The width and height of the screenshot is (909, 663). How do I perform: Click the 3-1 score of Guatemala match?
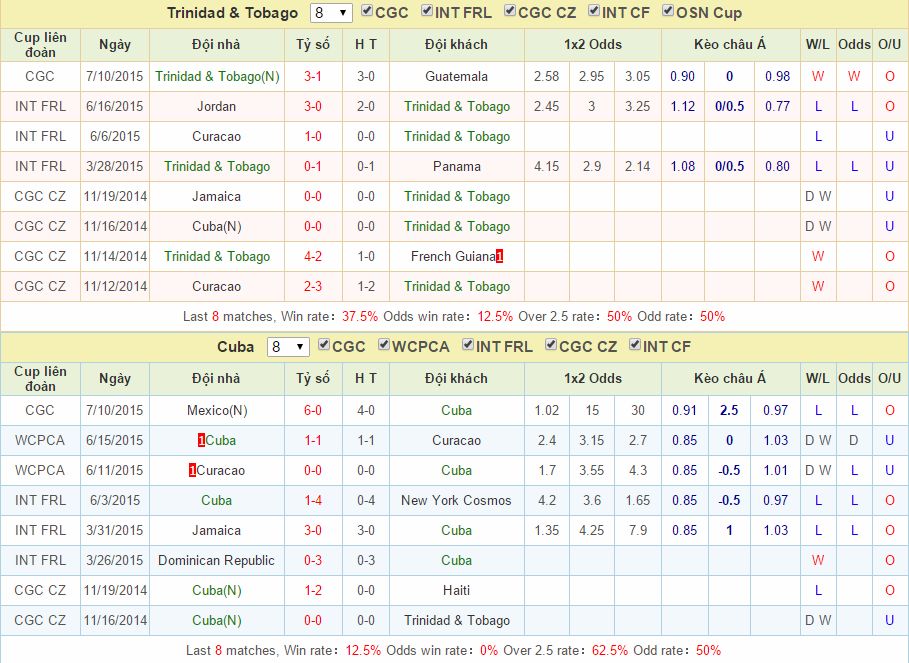[313, 76]
